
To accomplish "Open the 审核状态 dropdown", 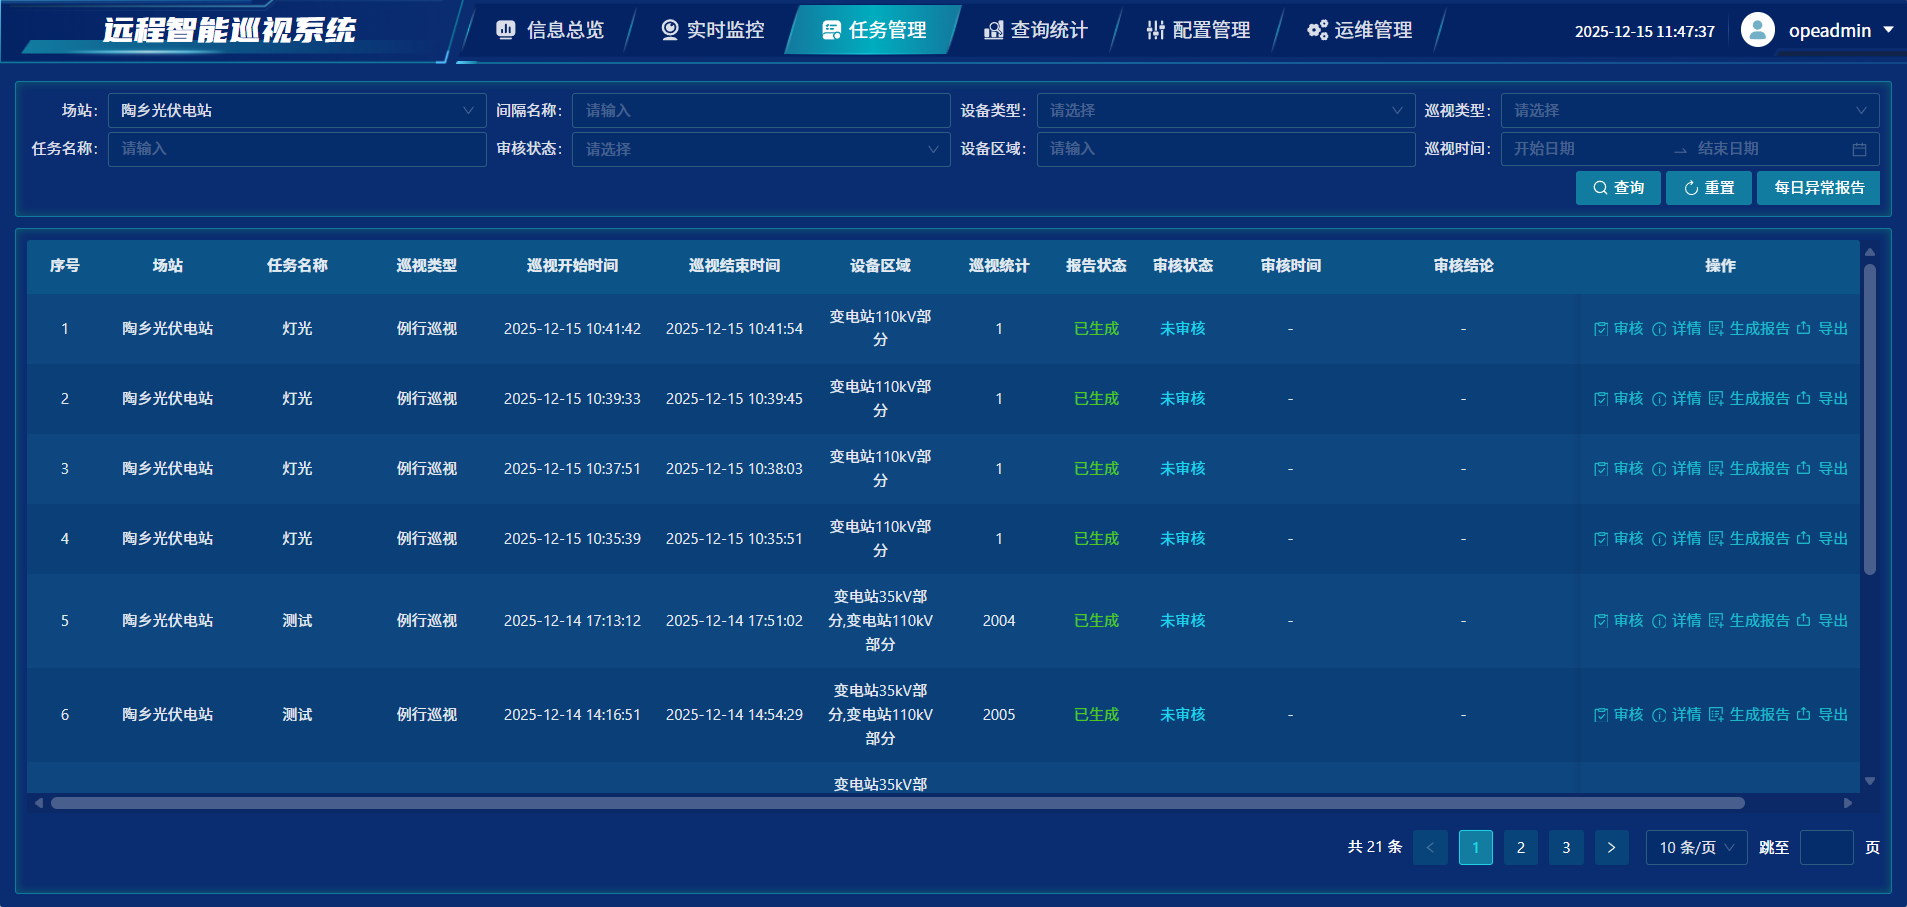I will [x=761, y=149].
